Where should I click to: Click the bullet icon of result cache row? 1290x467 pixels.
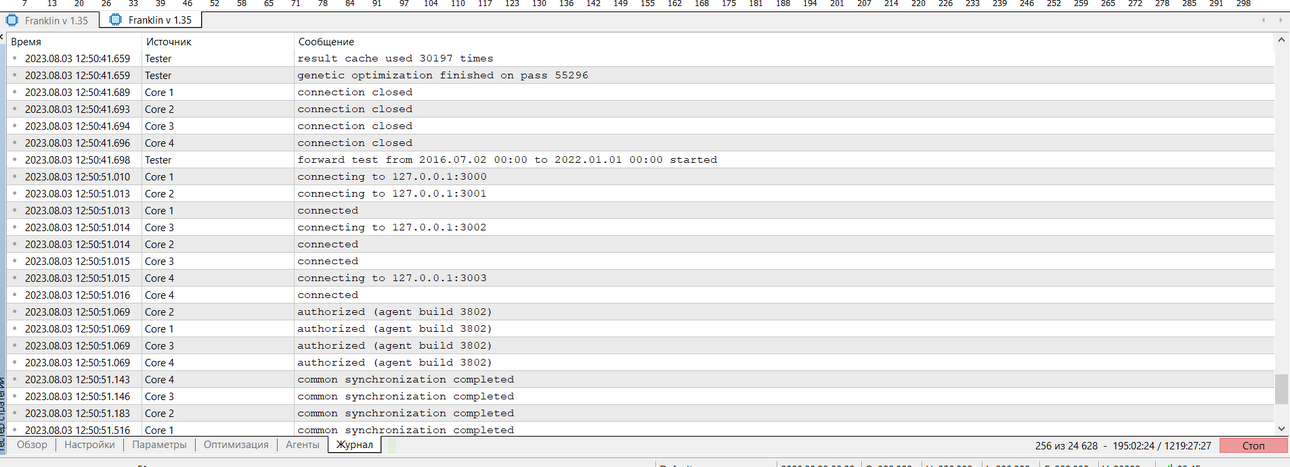click(15, 58)
